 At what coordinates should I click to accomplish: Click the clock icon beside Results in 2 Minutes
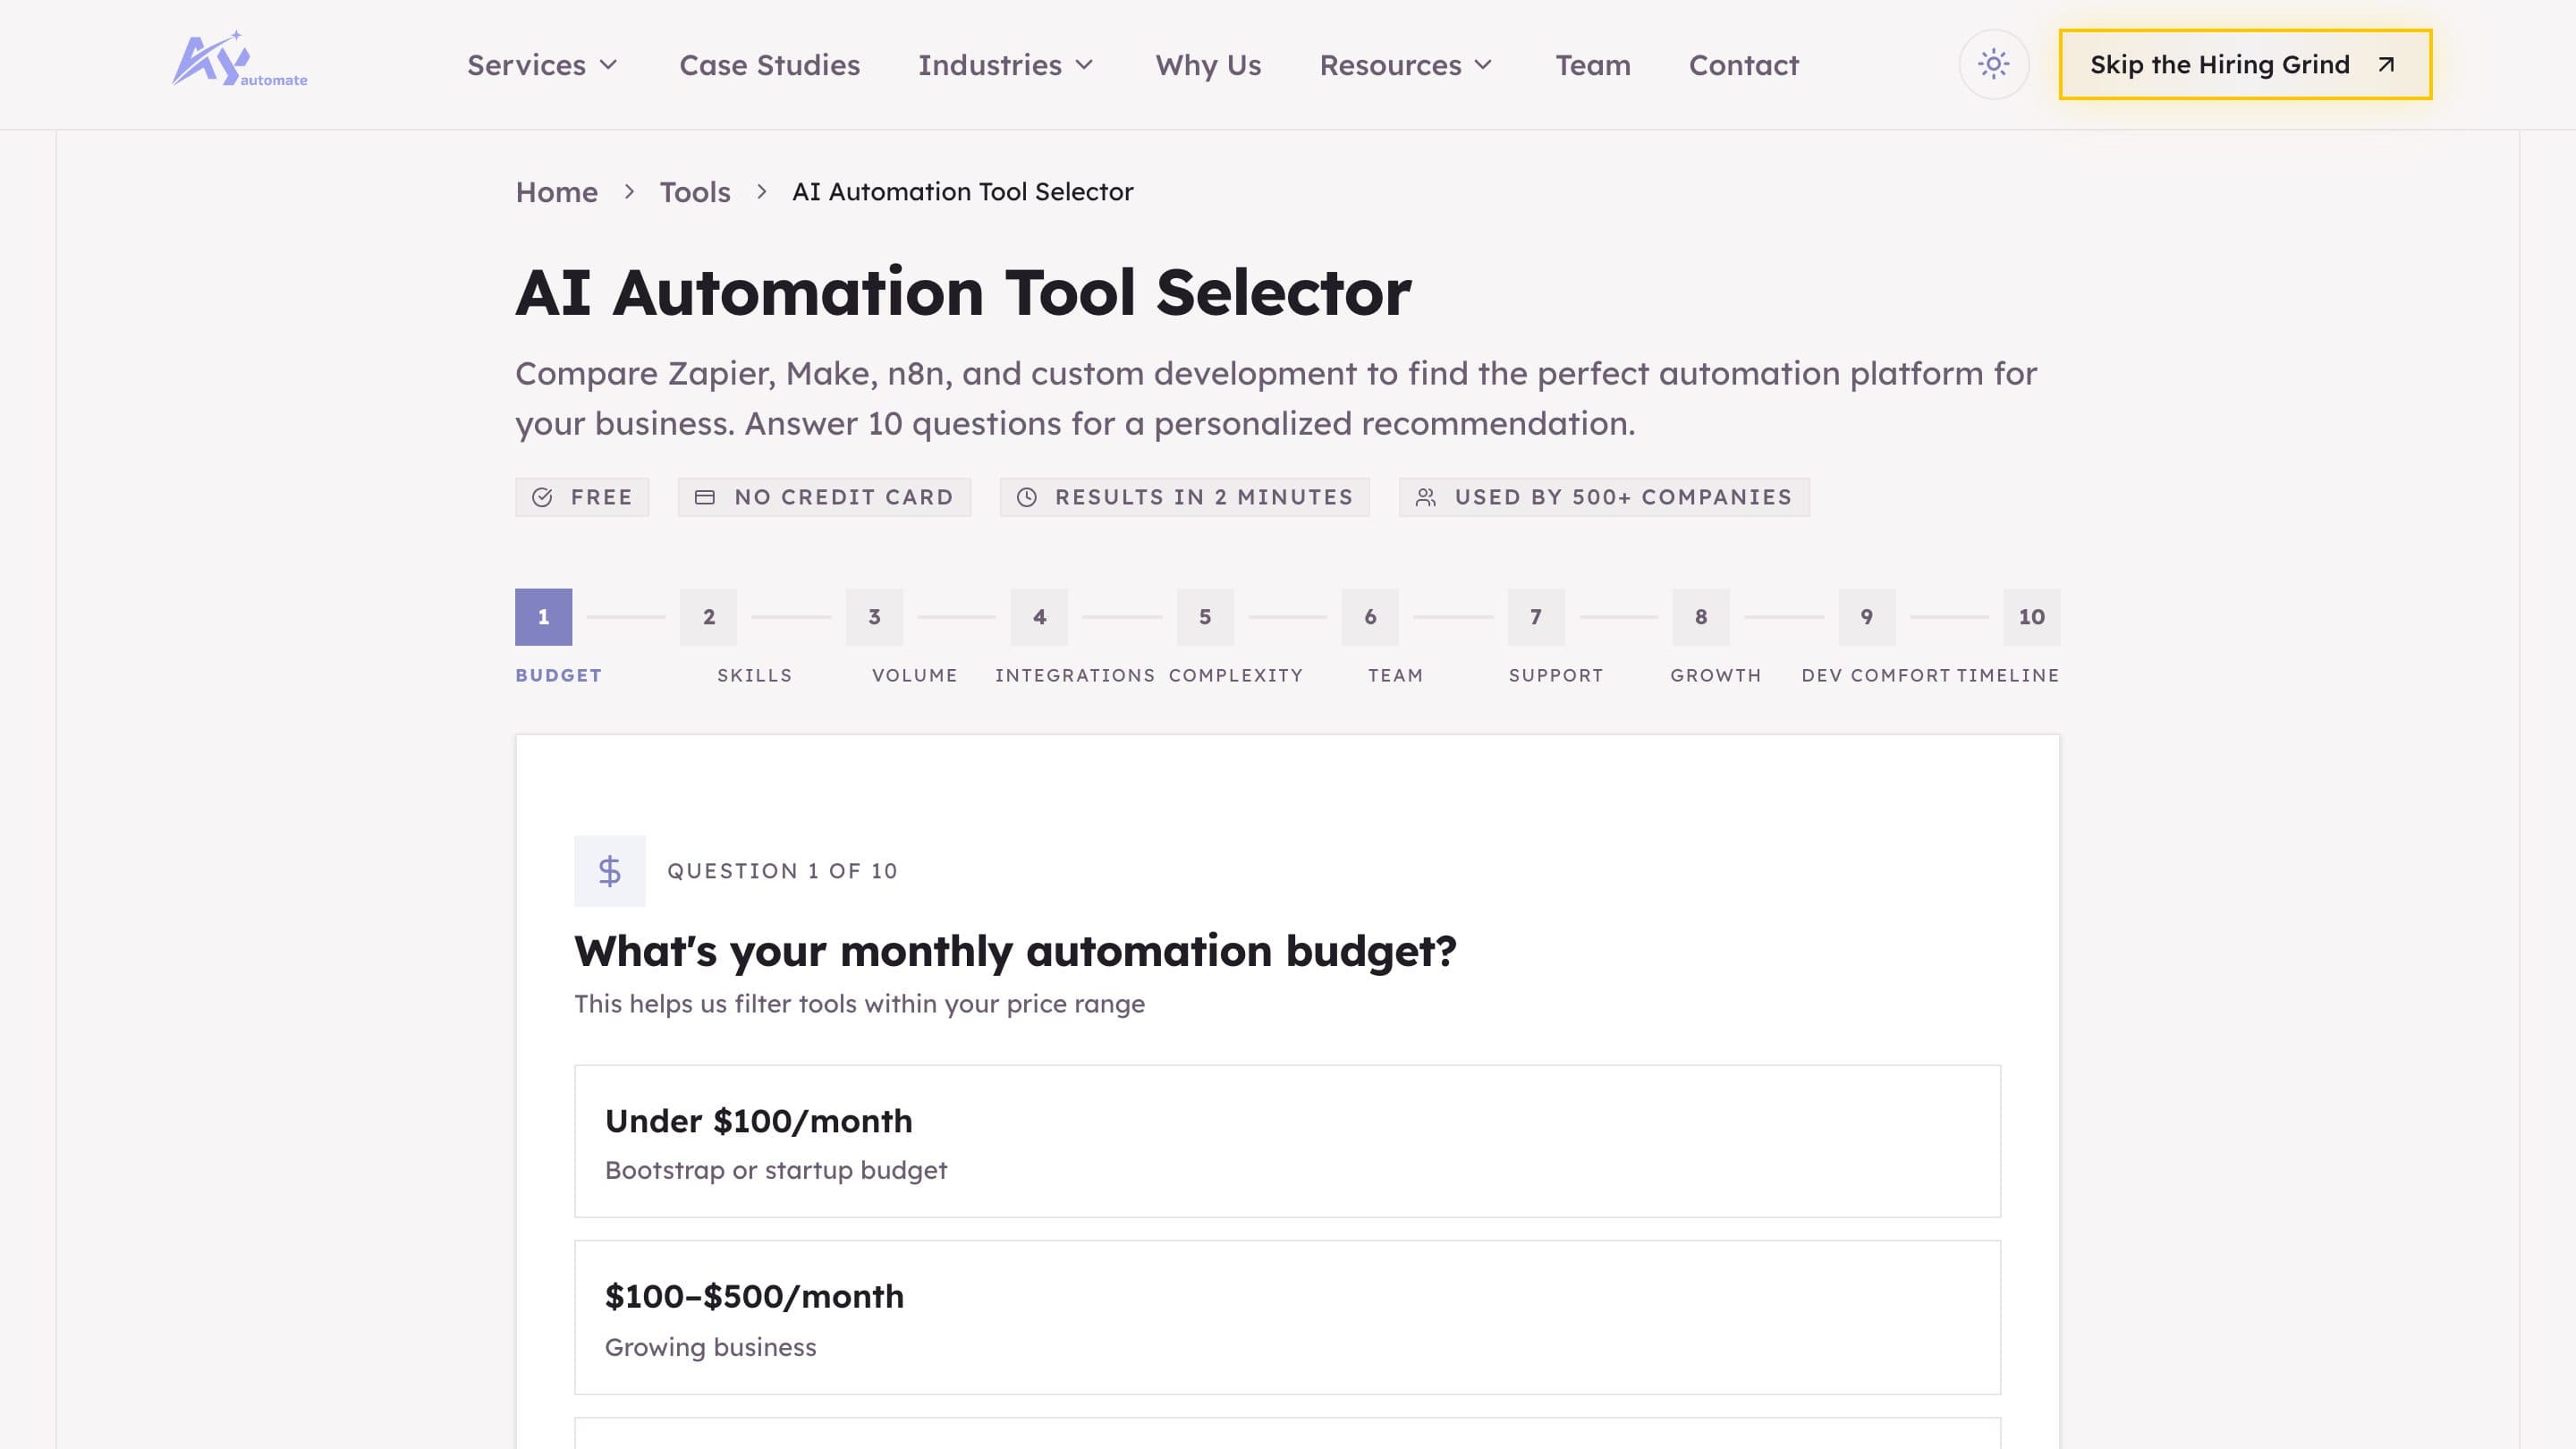[1027, 497]
